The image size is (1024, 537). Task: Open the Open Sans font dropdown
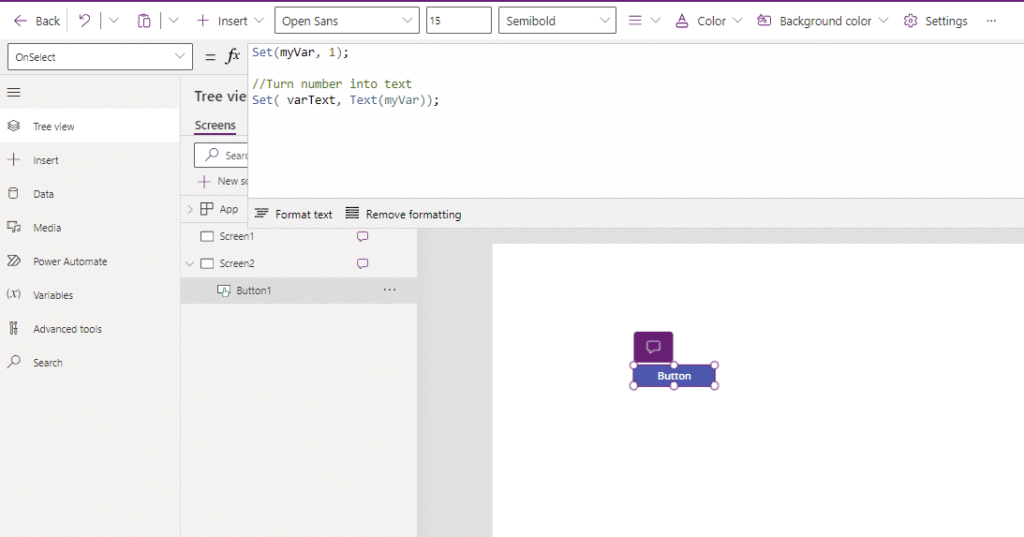pos(347,21)
